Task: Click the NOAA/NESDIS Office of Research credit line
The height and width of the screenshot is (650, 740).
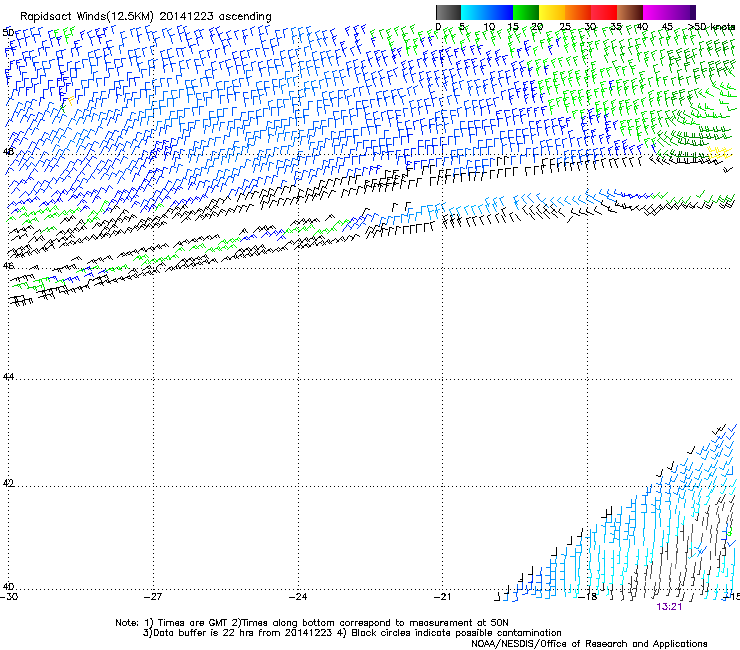Action: (x=589, y=644)
